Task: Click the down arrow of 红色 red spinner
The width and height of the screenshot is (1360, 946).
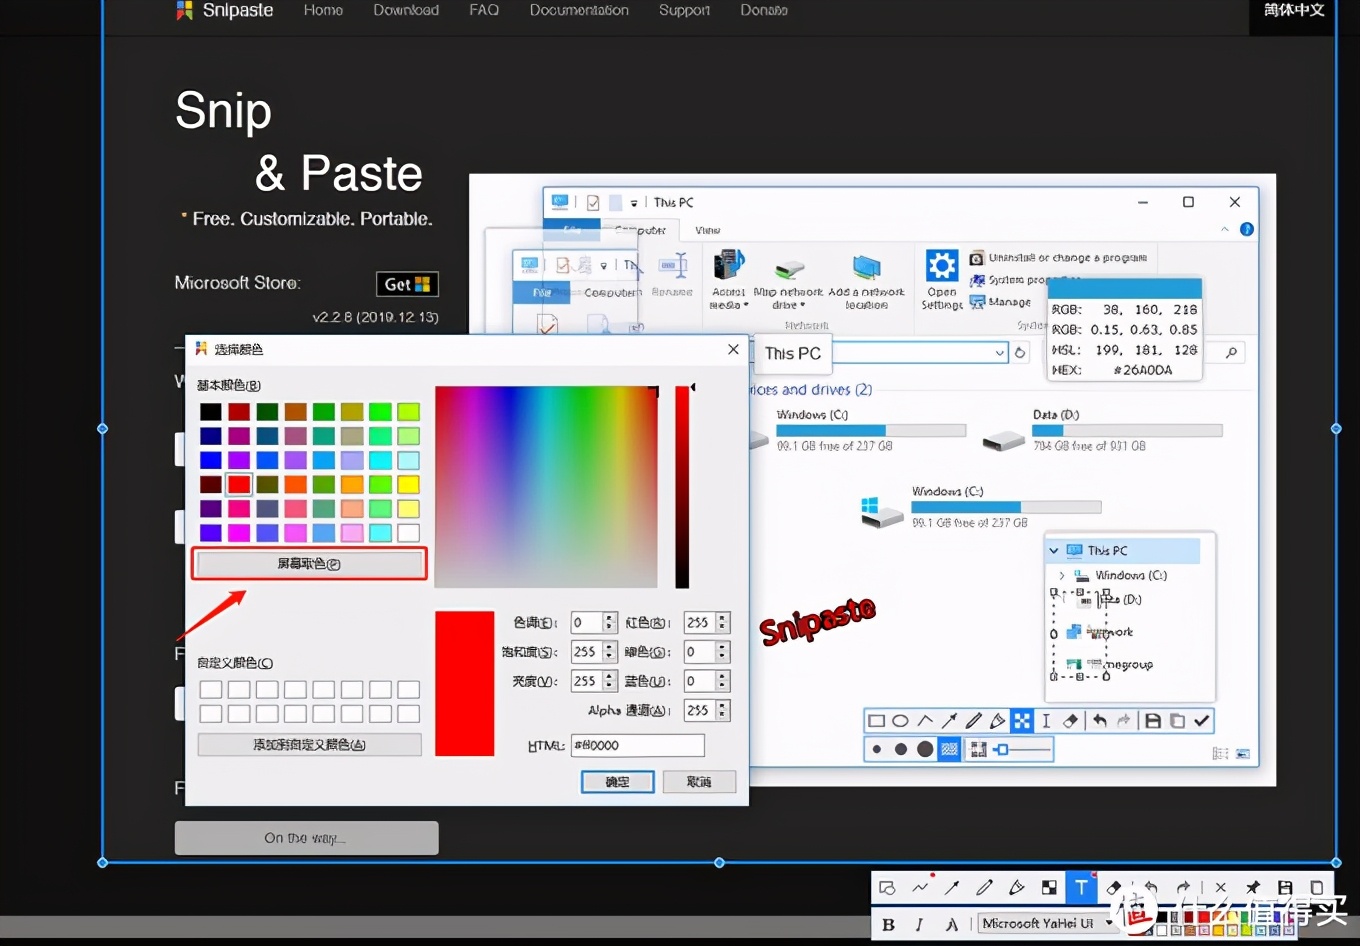Action: click(723, 628)
